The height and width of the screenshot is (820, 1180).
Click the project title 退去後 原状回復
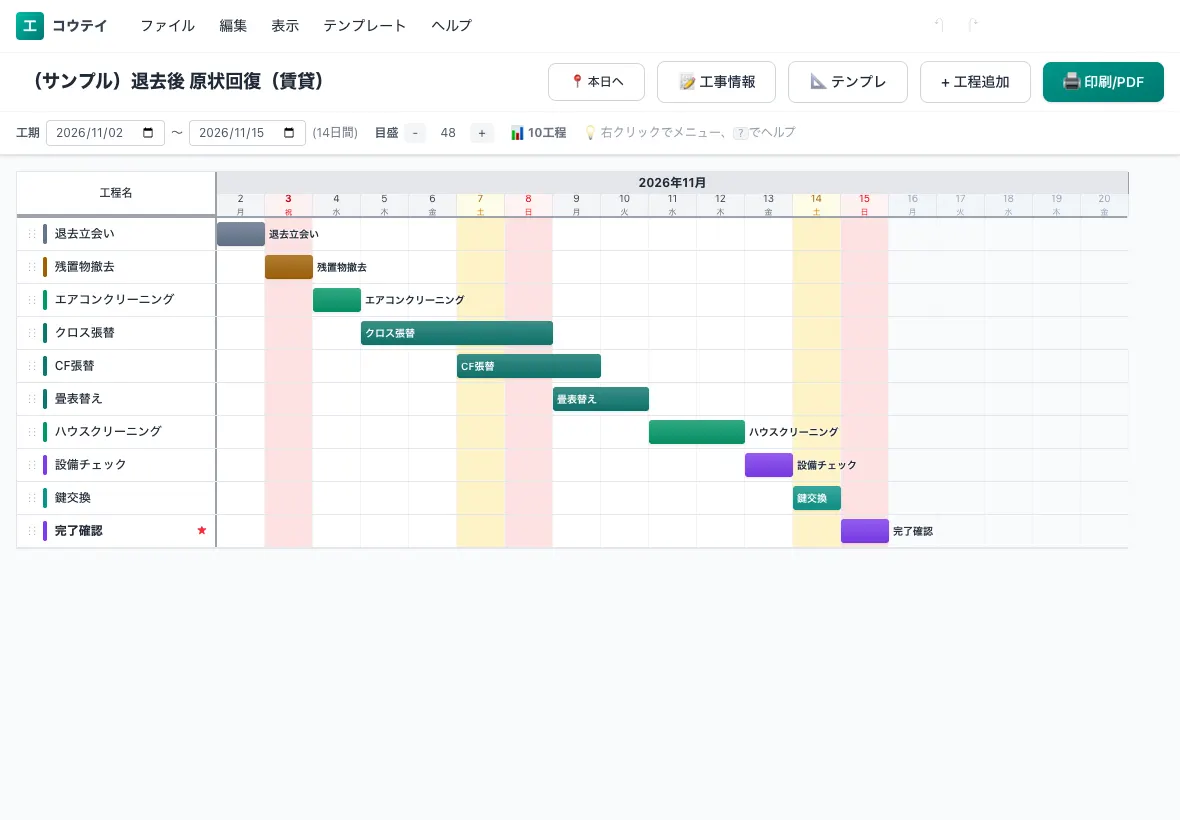[x=178, y=80]
